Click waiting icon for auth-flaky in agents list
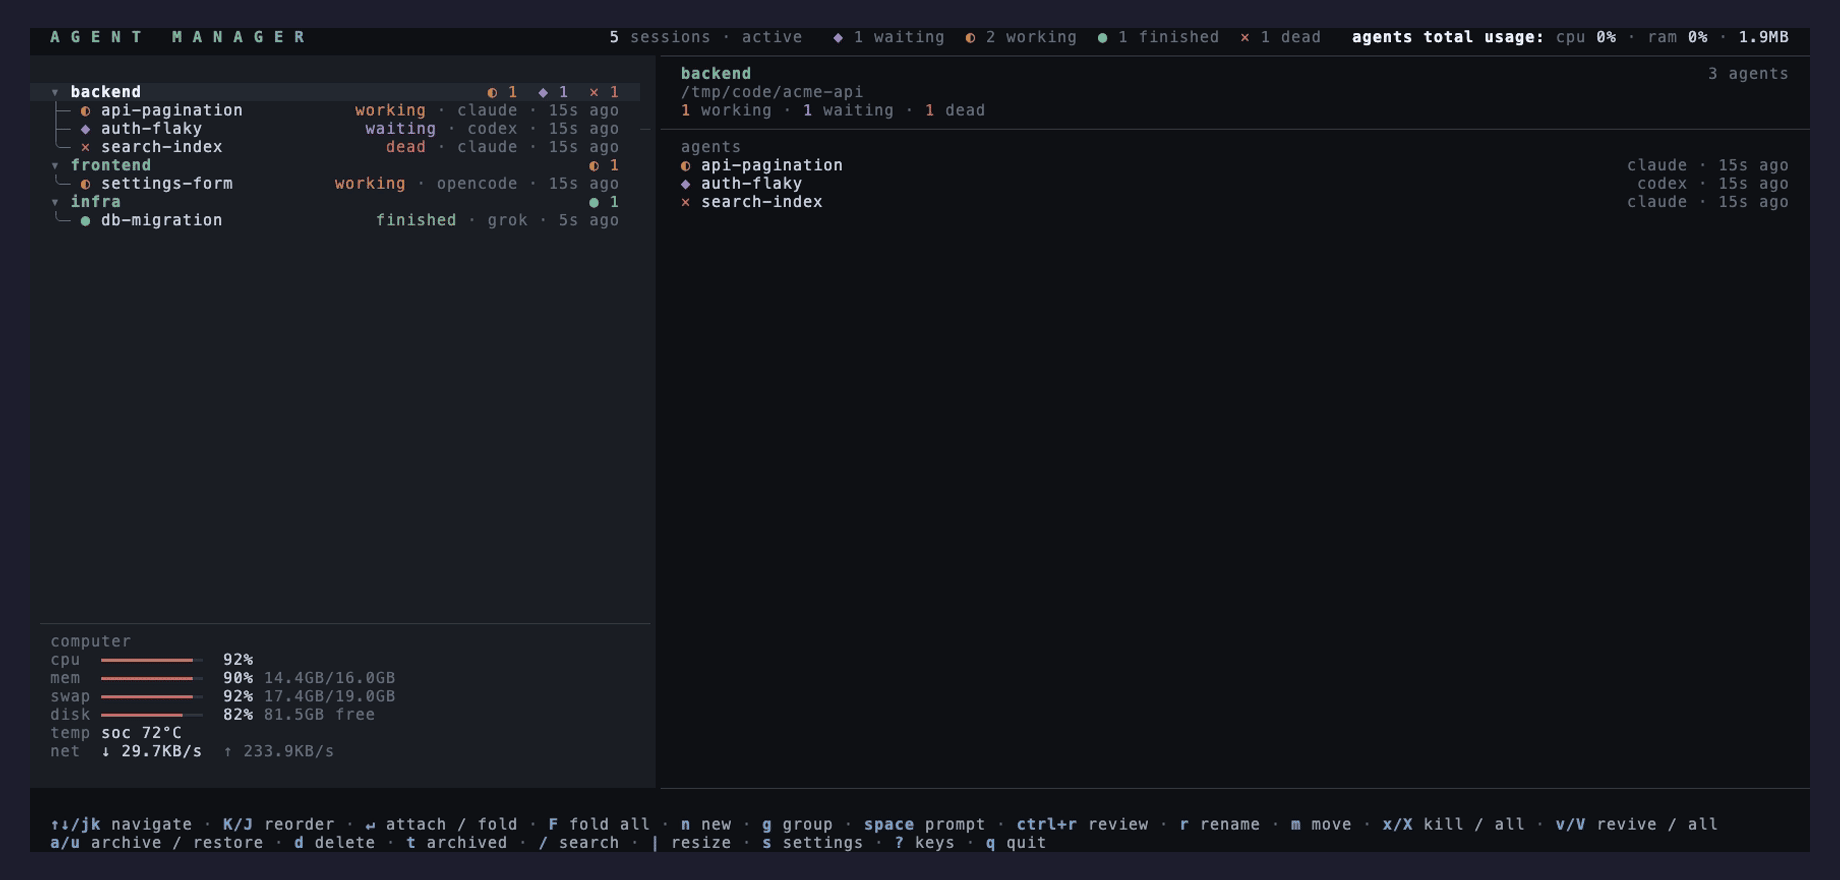1840x880 pixels. point(685,184)
